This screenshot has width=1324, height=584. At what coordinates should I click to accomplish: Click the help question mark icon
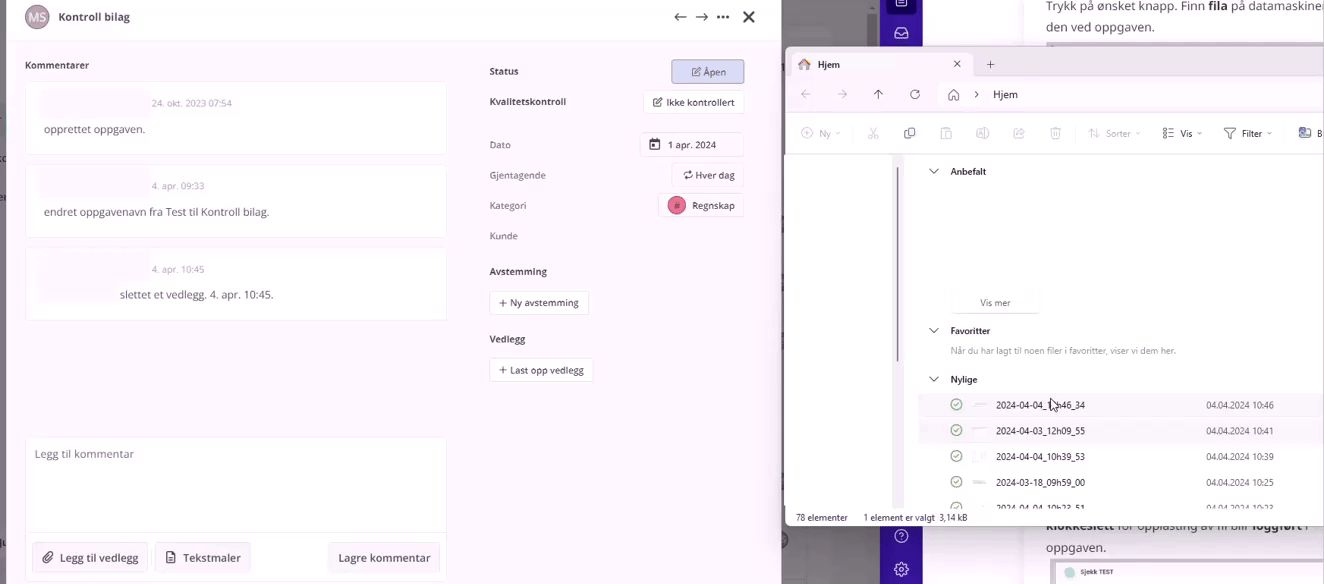[x=901, y=536]
